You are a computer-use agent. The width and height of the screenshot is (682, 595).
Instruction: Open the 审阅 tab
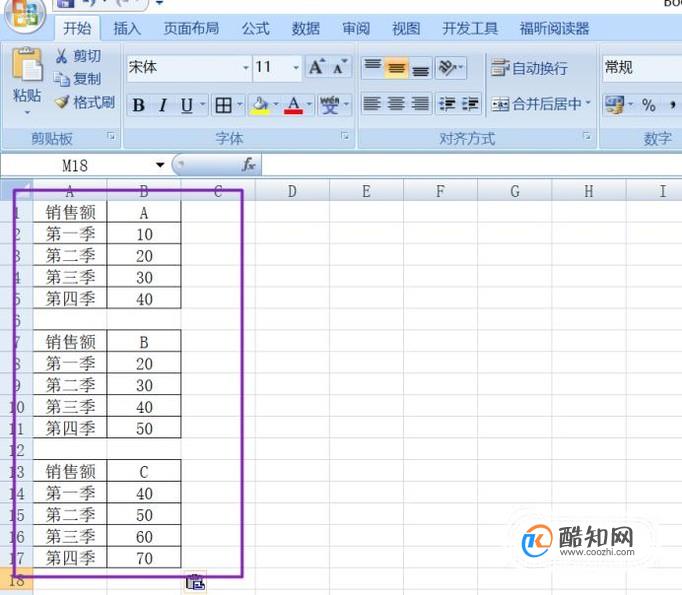(x=356, y=29)
